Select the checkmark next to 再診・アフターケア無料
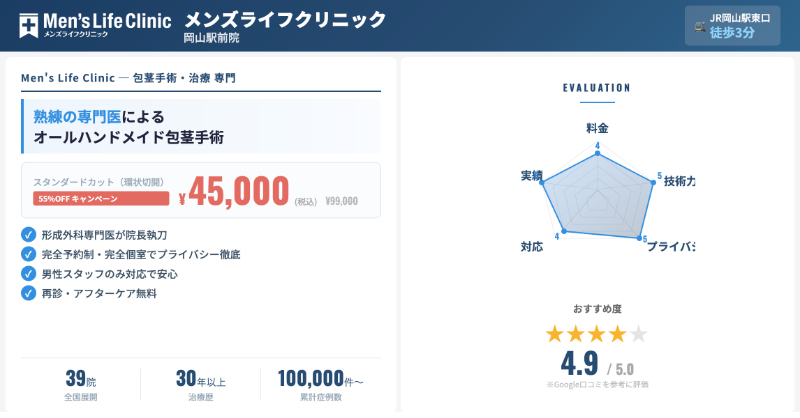Screen dimensions: 800x418 28,293
